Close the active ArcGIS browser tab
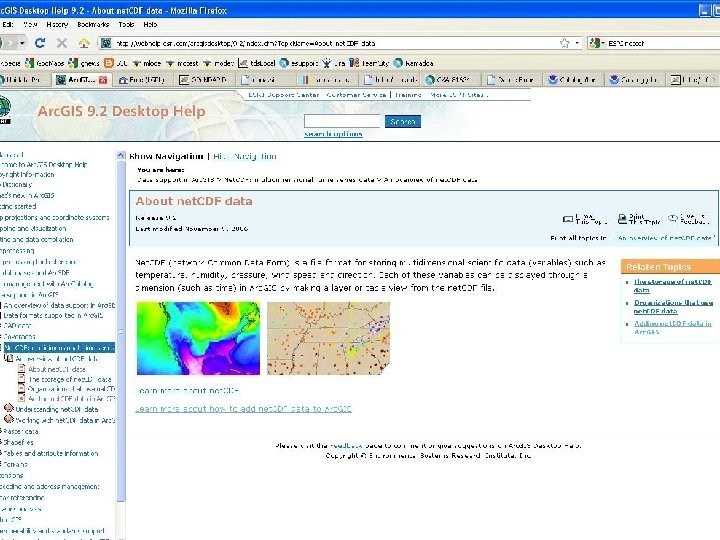This screenshot has width=720, height=540. [103, 80]
